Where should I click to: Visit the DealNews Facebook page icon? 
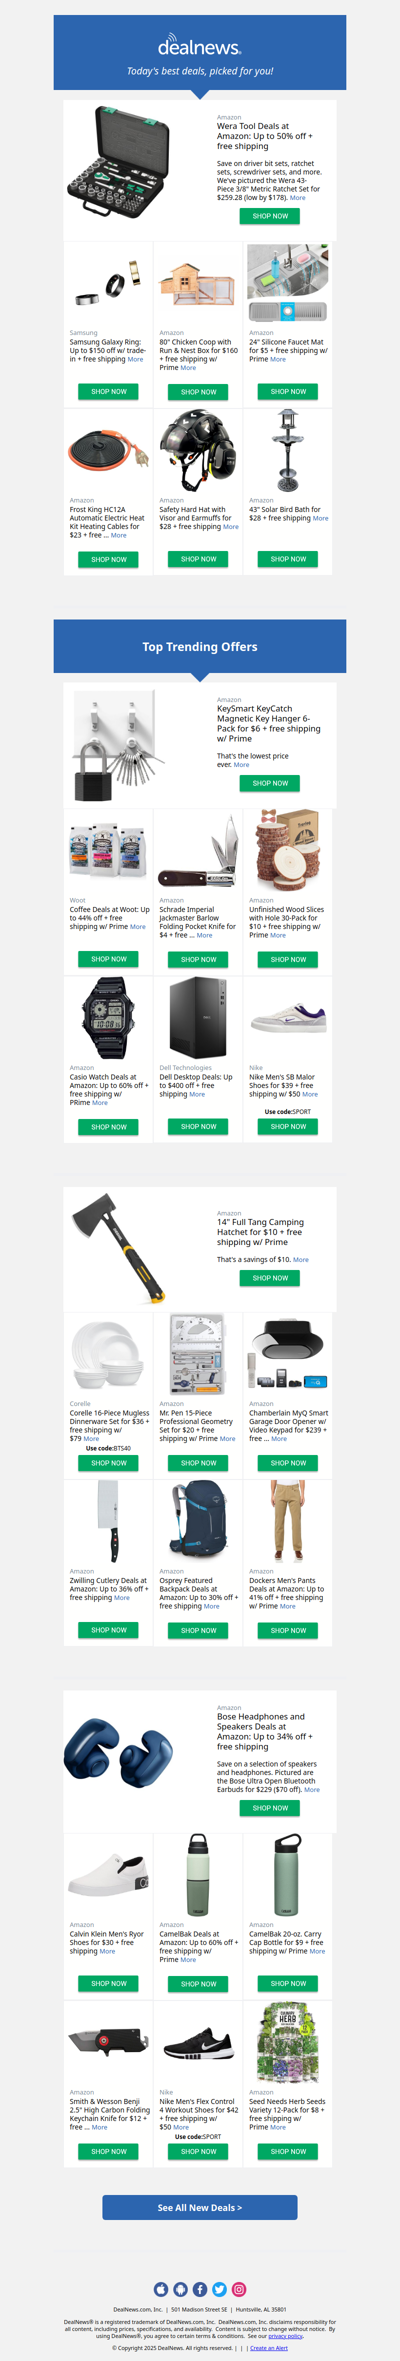[200, 2289]
